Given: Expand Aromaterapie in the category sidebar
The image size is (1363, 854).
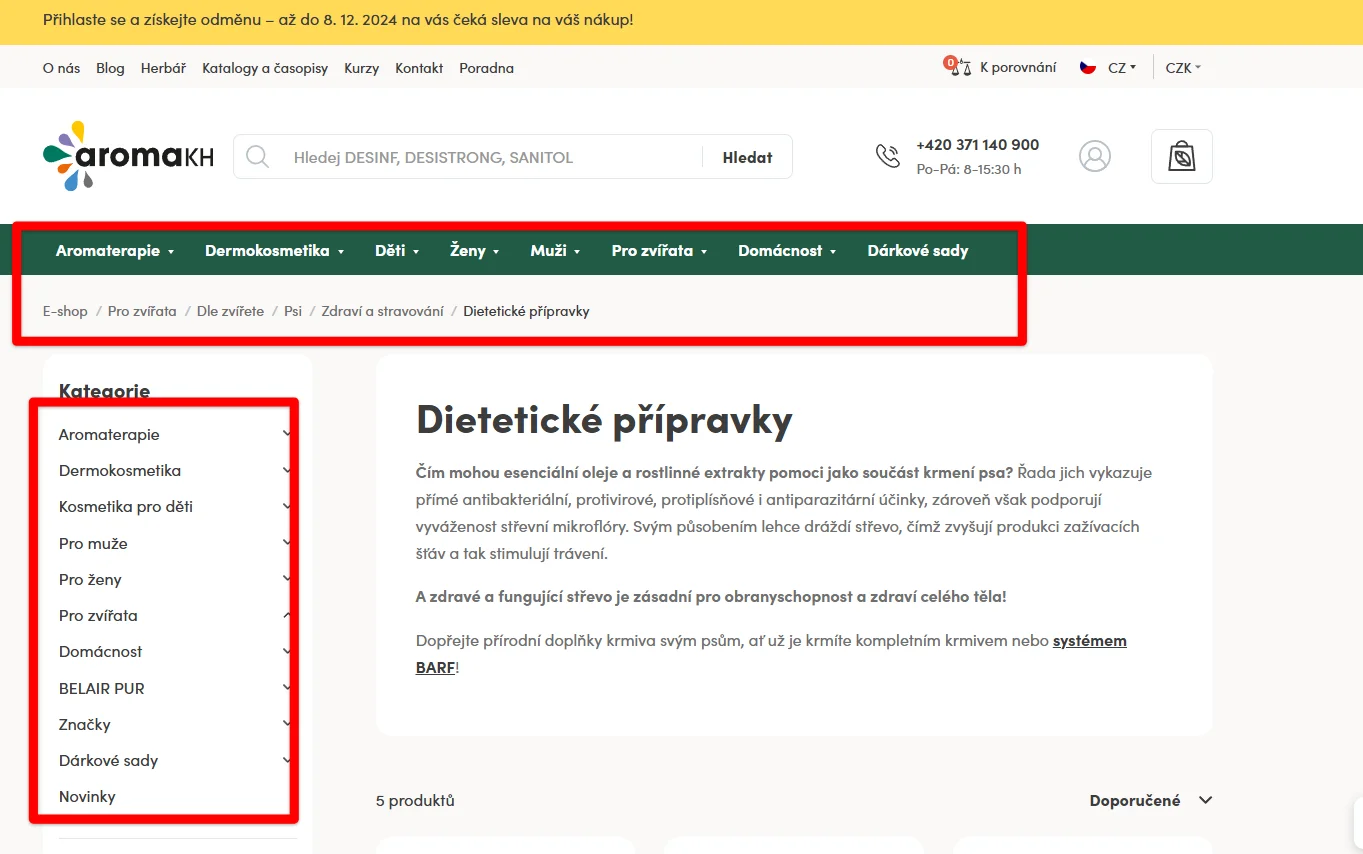Looking at the screenshot, I should [287, 434].
